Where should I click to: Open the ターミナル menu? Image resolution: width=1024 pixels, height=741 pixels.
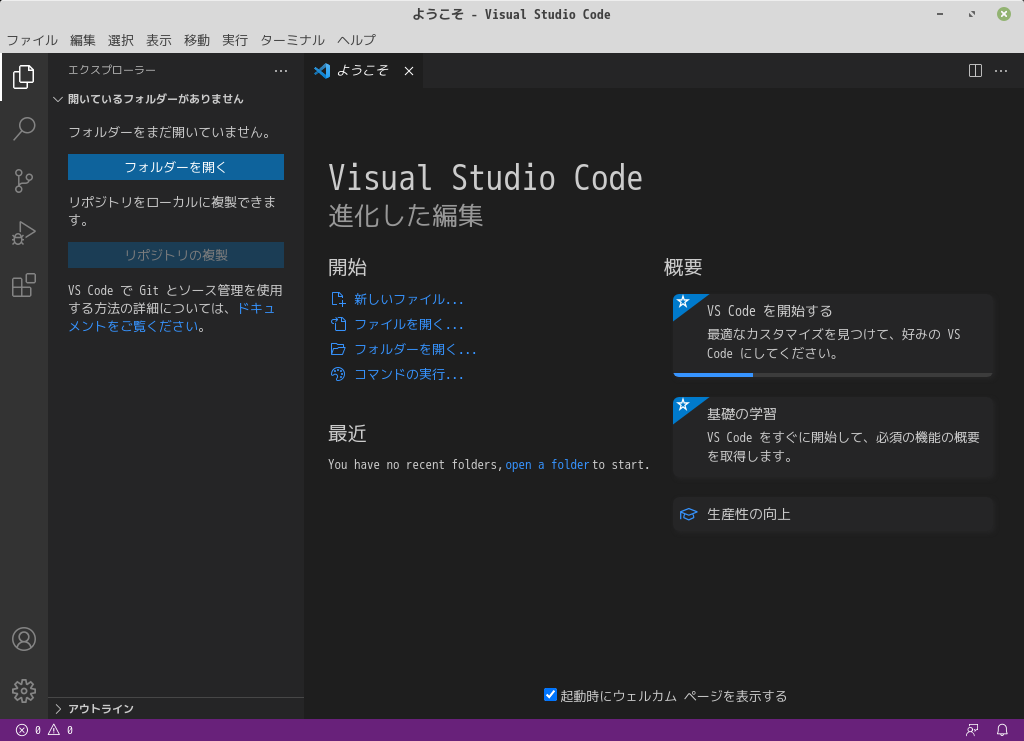(293, 40)
